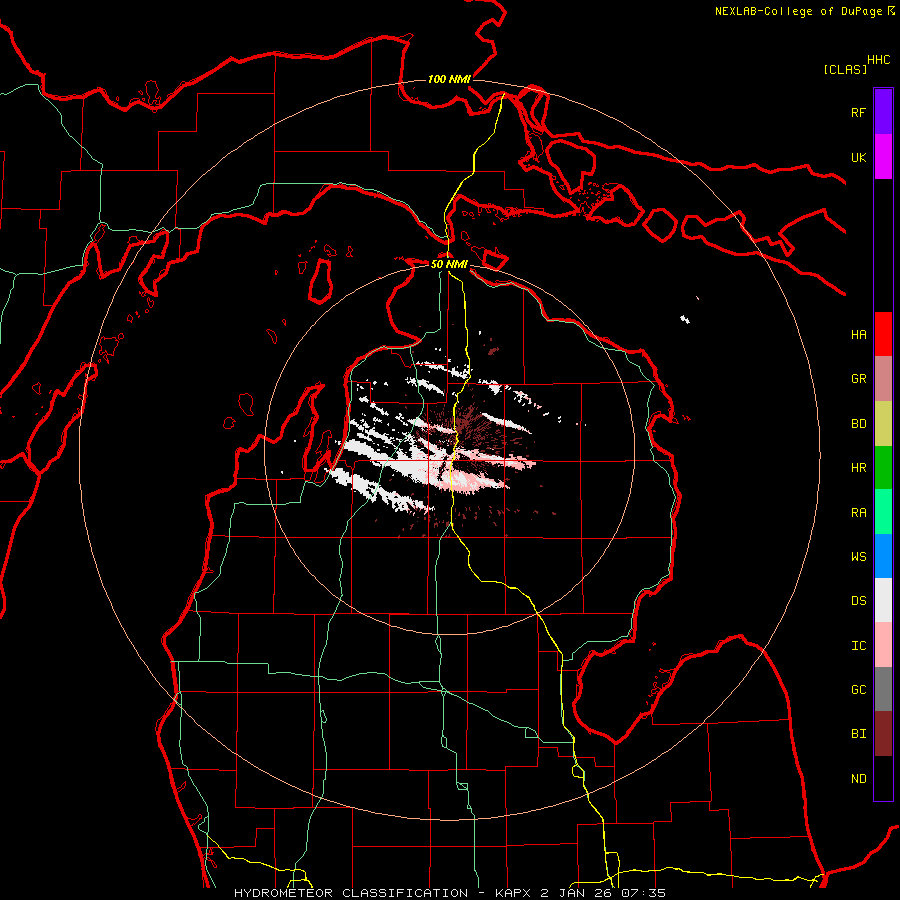Click the HHC legend title
This screenshot has width=900, height=900.
coord(879,60)
